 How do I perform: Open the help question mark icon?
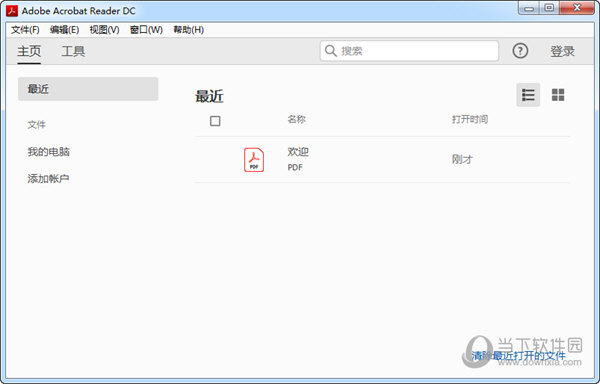(520, 50)
